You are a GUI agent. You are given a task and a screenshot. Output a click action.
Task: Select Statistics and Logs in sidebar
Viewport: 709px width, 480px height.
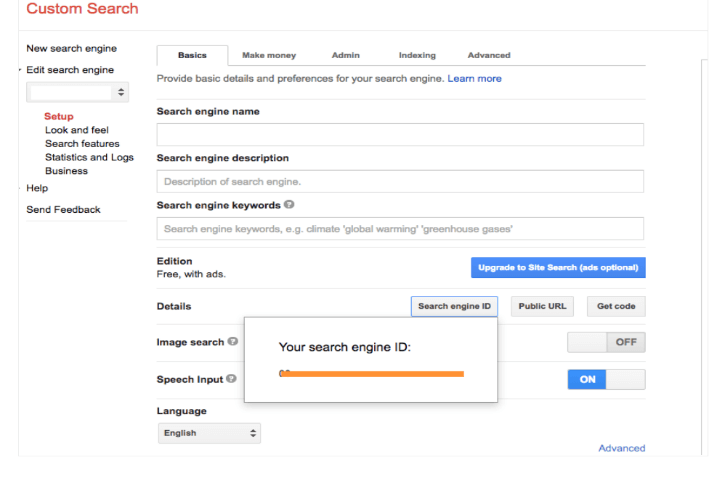[x=90, y=157]
